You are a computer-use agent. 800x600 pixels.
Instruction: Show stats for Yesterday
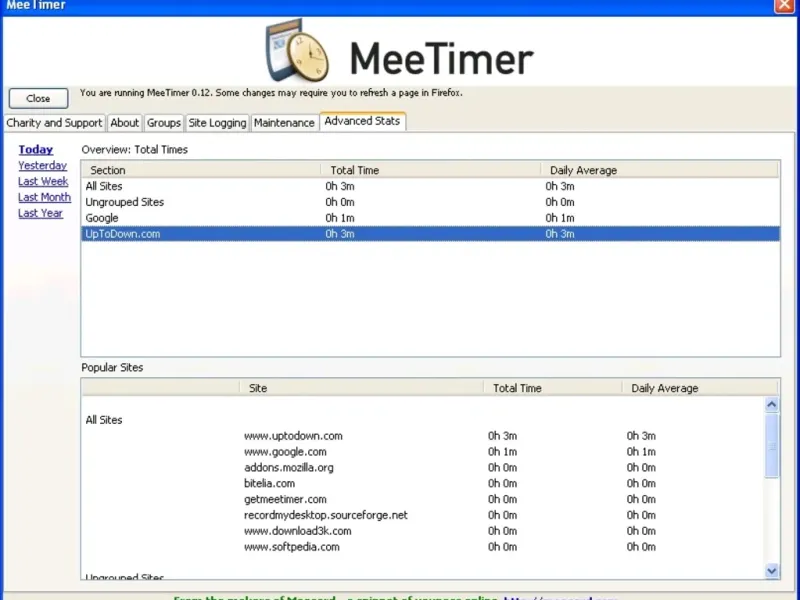(42, 165)
